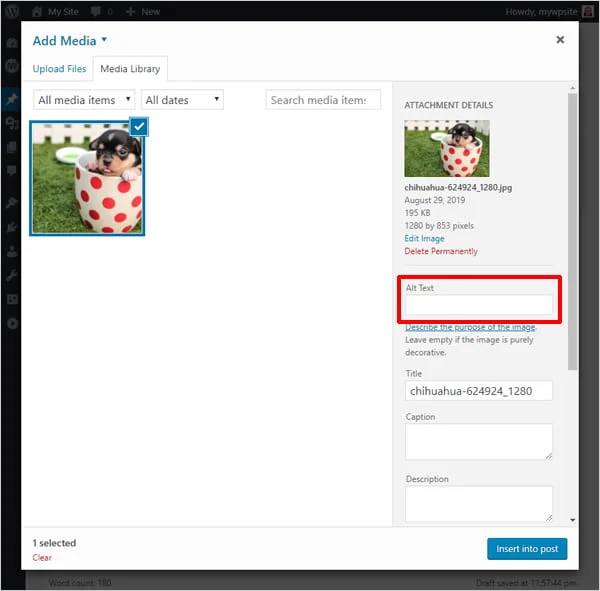Click the Insert into post button

pyautogui.click(x=527, y=549)
